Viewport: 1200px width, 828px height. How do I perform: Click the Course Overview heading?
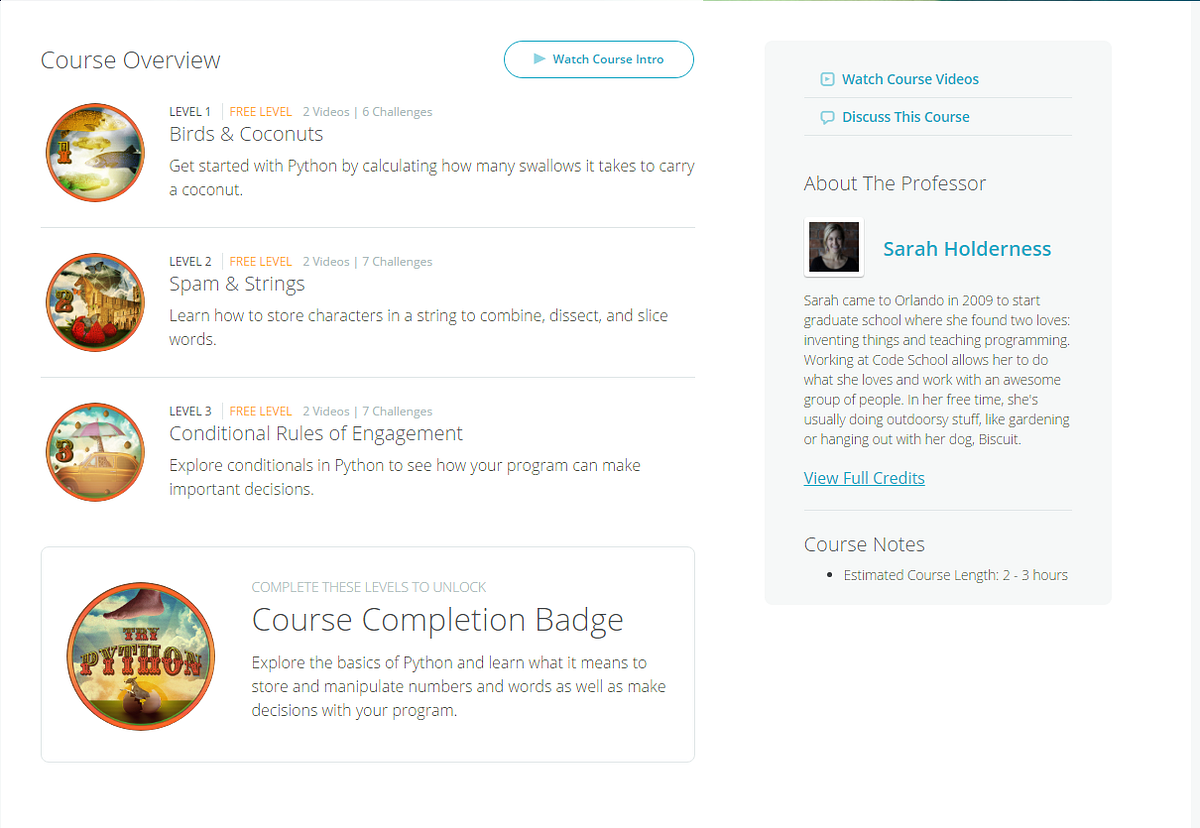coord(130,60)
